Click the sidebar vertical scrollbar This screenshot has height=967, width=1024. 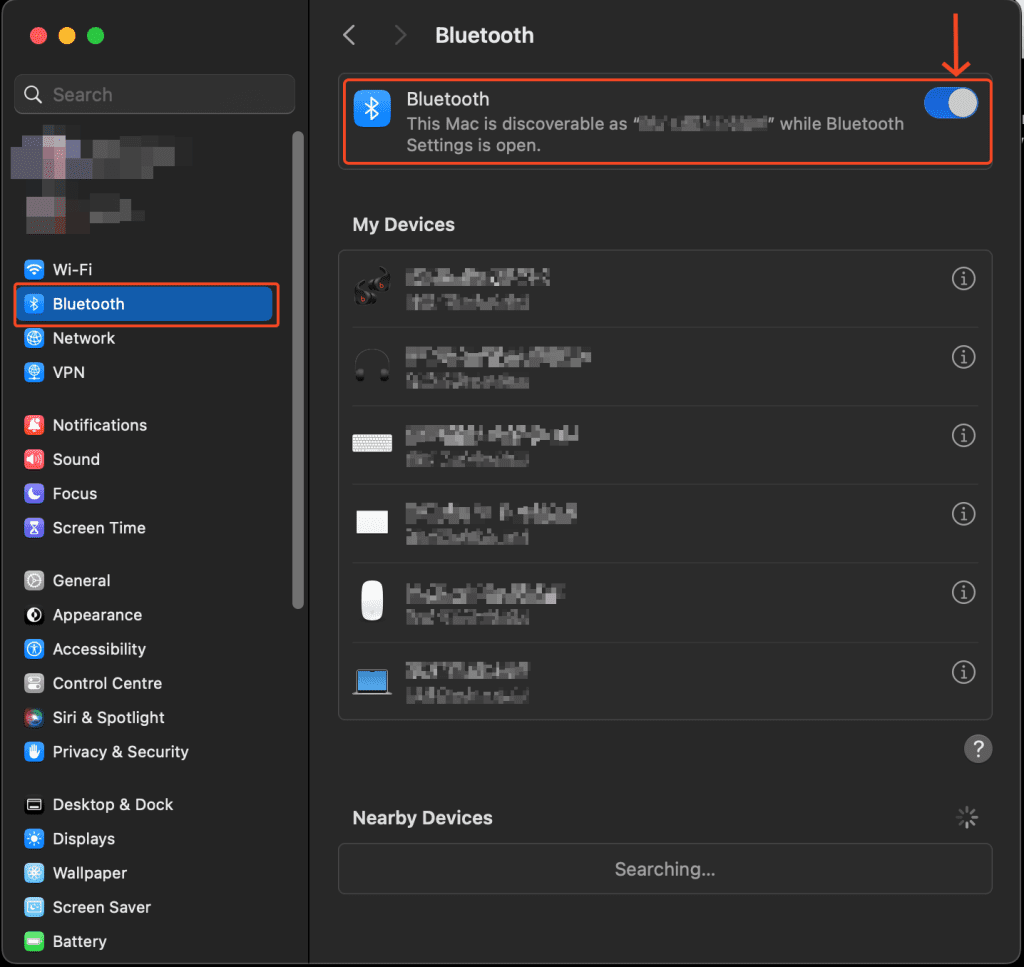[x=297, y=370]
